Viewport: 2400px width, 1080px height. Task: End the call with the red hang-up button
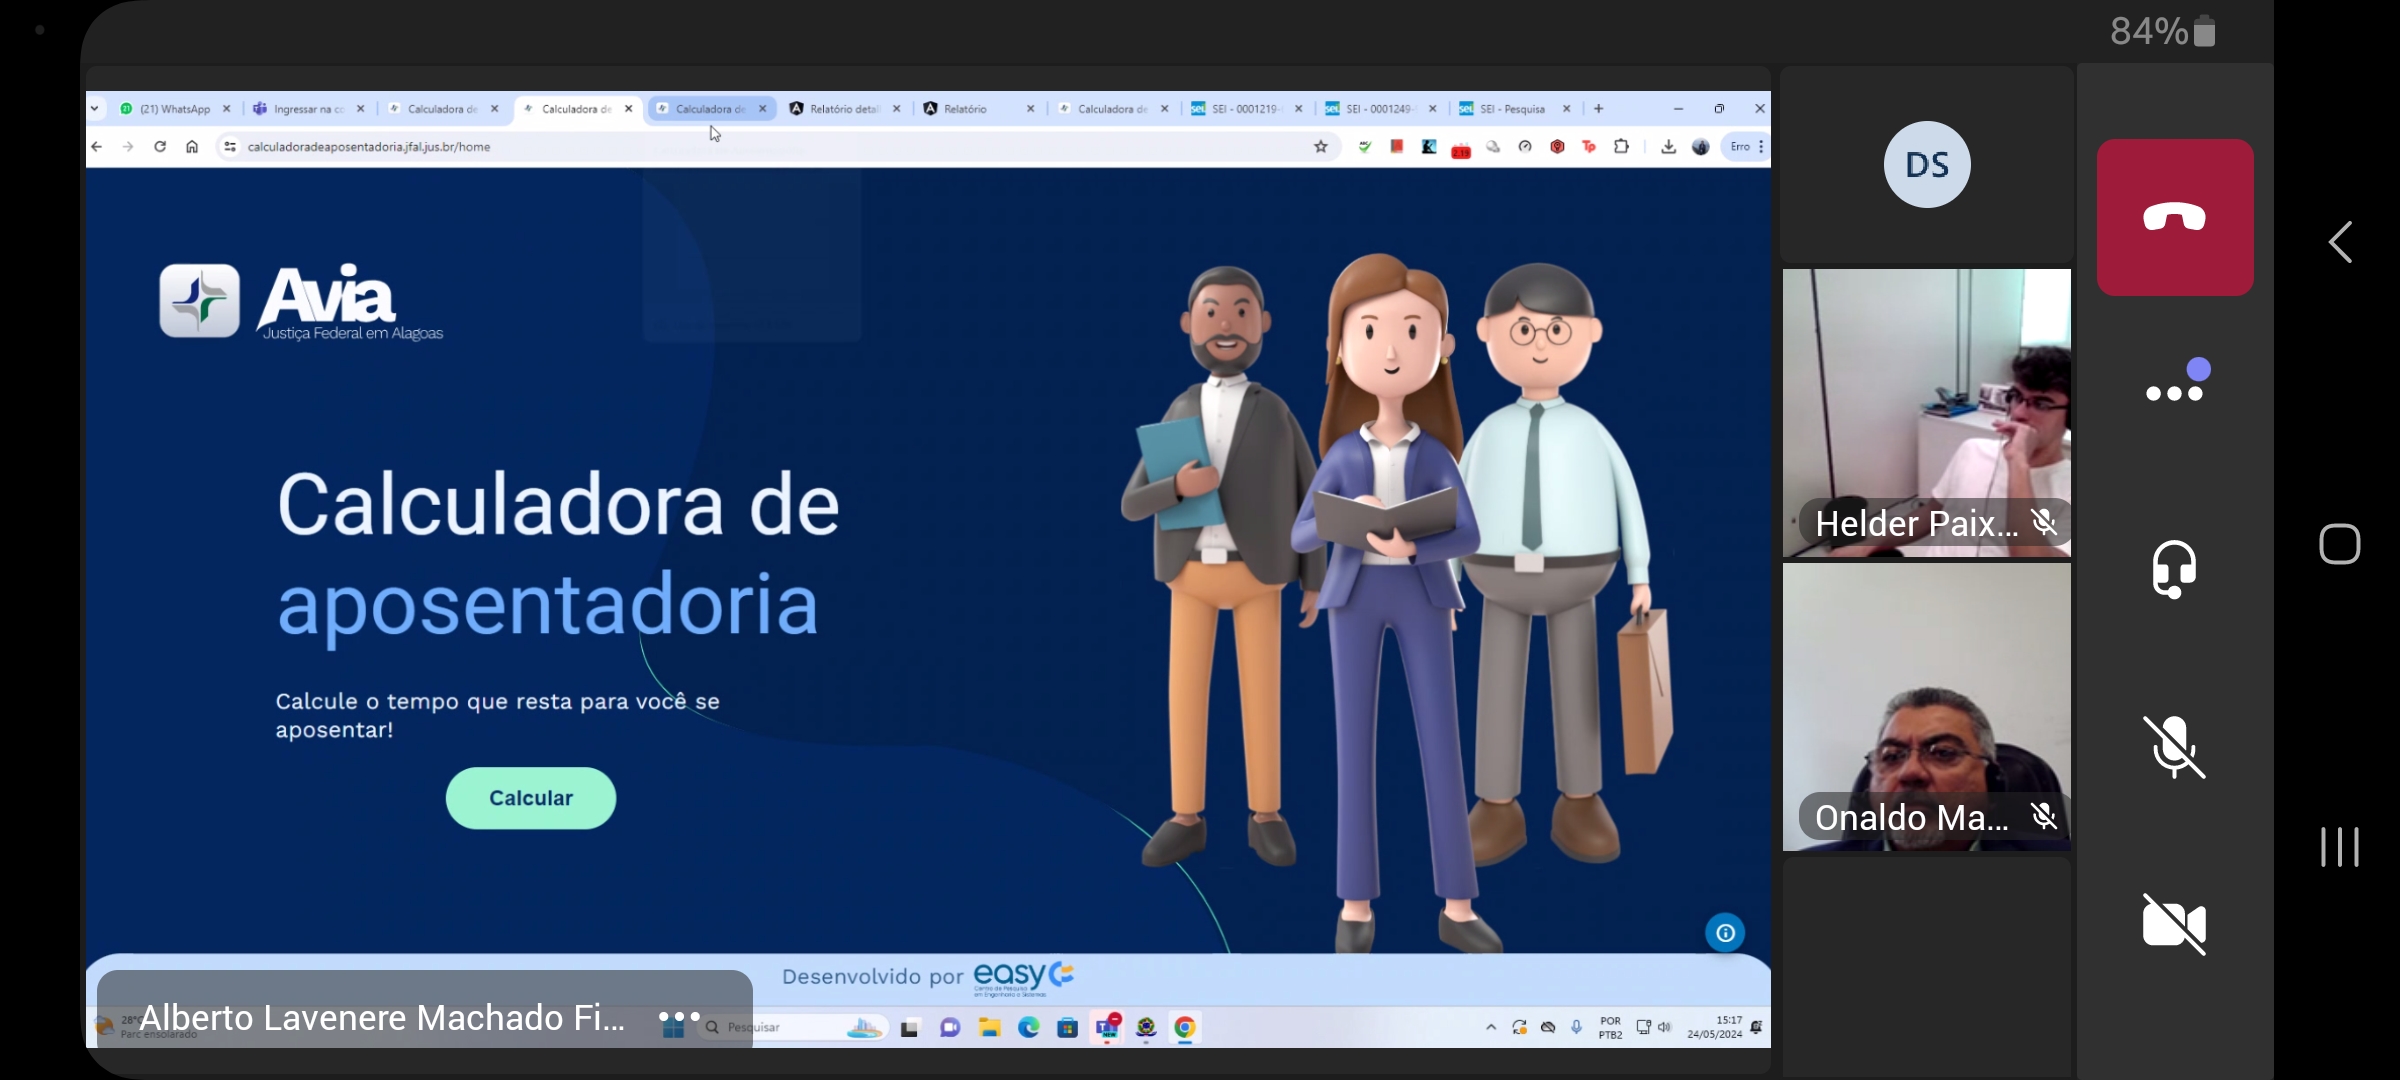point(2175,217)
